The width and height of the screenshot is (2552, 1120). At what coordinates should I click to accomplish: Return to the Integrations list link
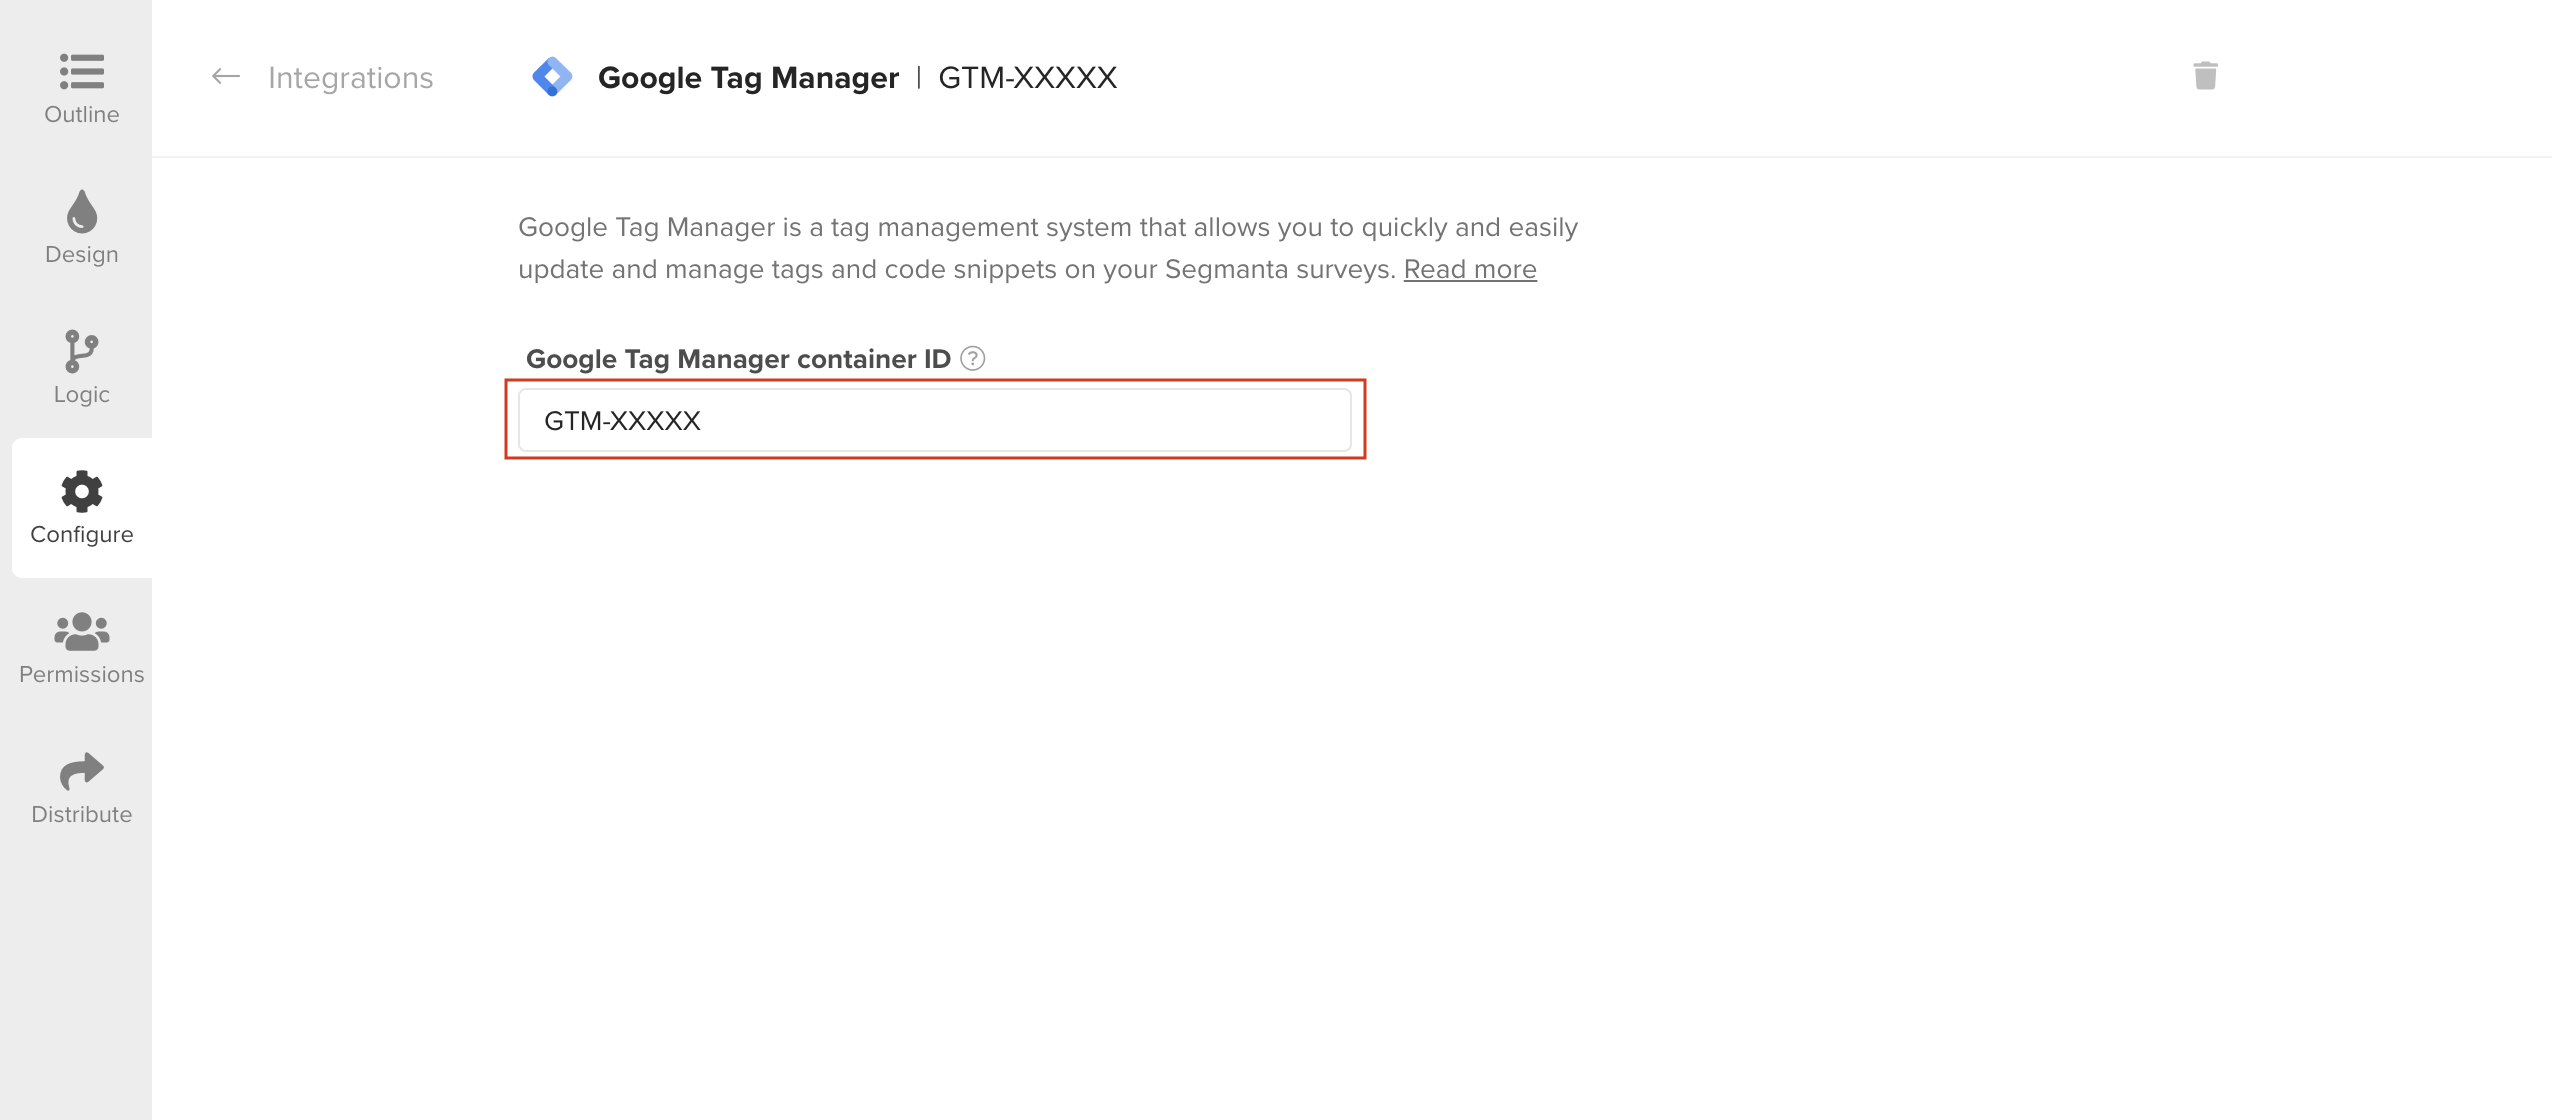pos(350,77)
